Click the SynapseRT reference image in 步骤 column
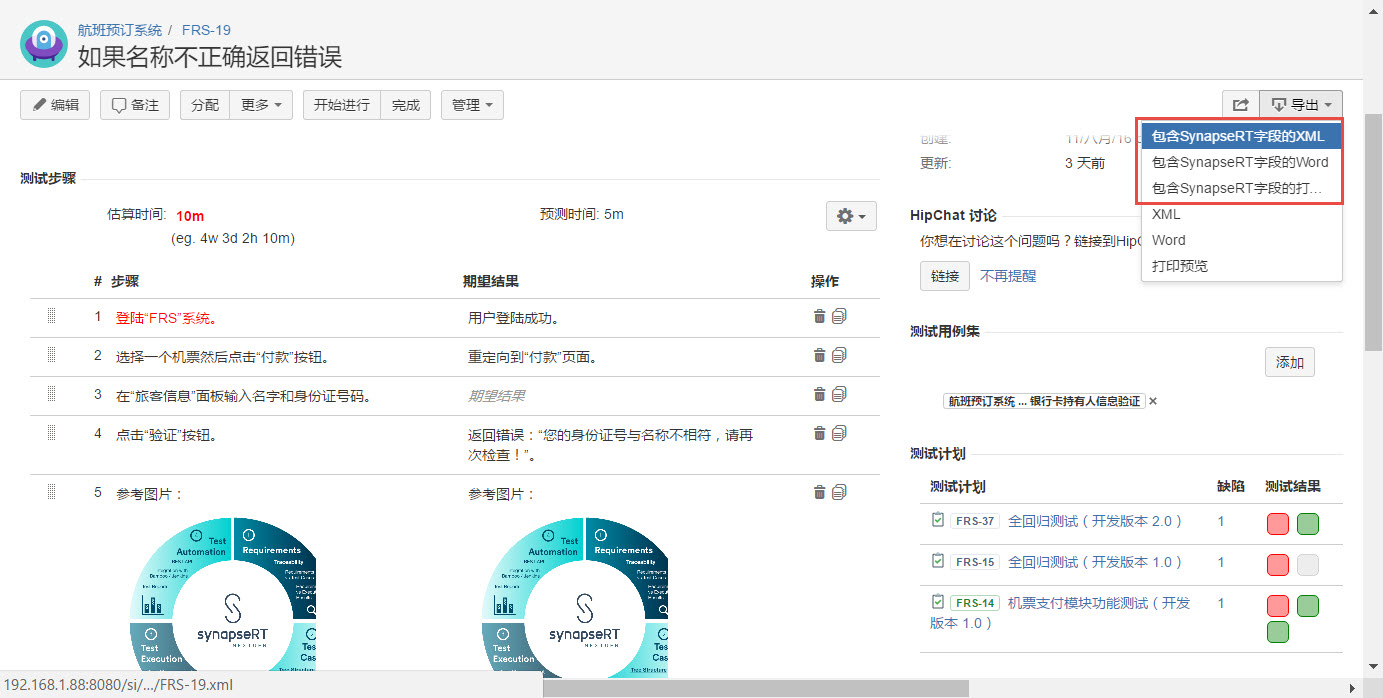 click(223, 594)
